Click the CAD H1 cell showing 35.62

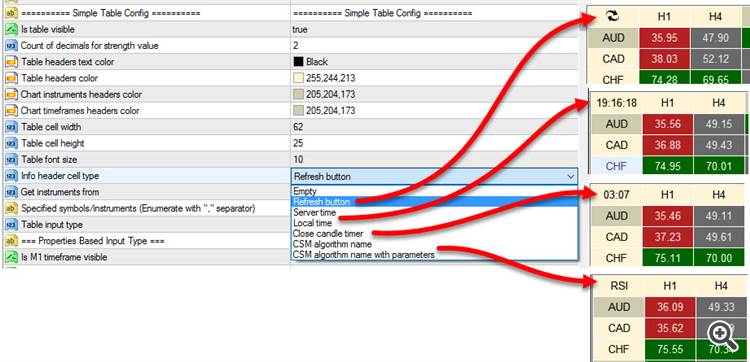(670, 328)
